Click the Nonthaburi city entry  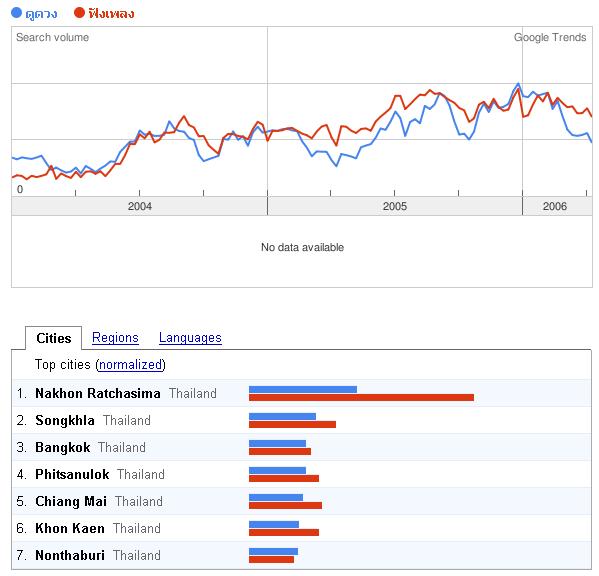pyautogui.click(x=70, y=555)
